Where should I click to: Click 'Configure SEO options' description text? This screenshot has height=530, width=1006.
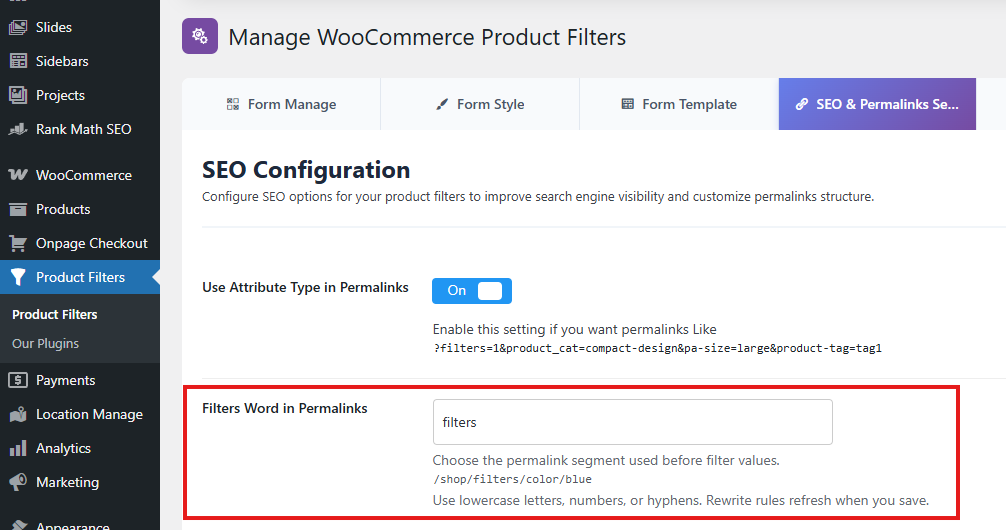point(538,196)
